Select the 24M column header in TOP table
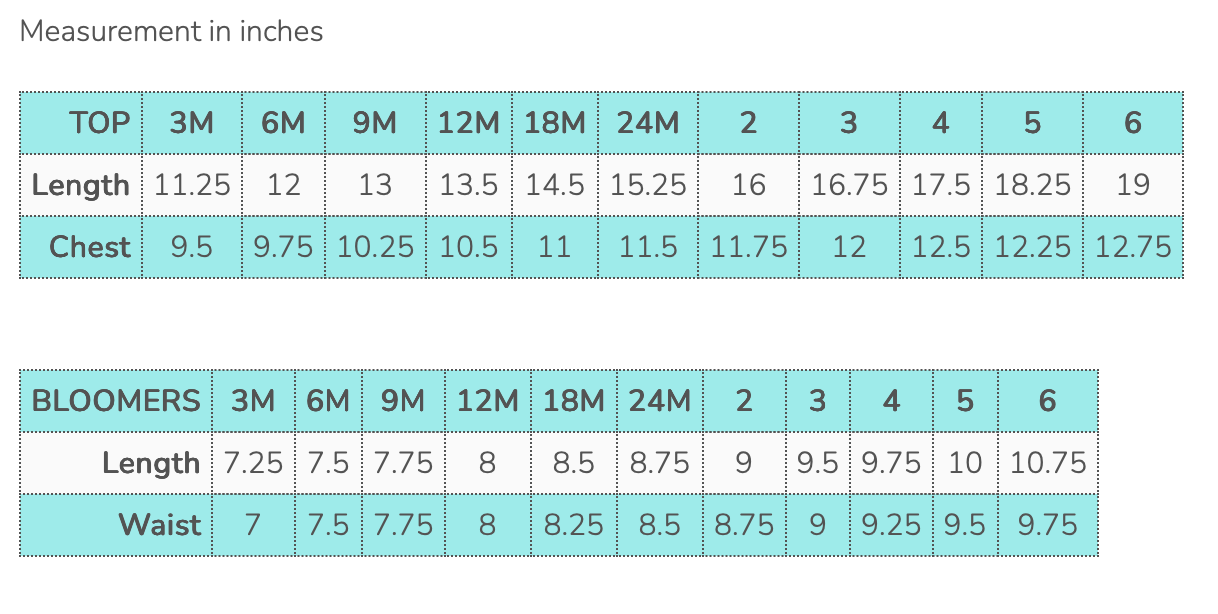Screen dimensions: 1218x614 point(647,123)
